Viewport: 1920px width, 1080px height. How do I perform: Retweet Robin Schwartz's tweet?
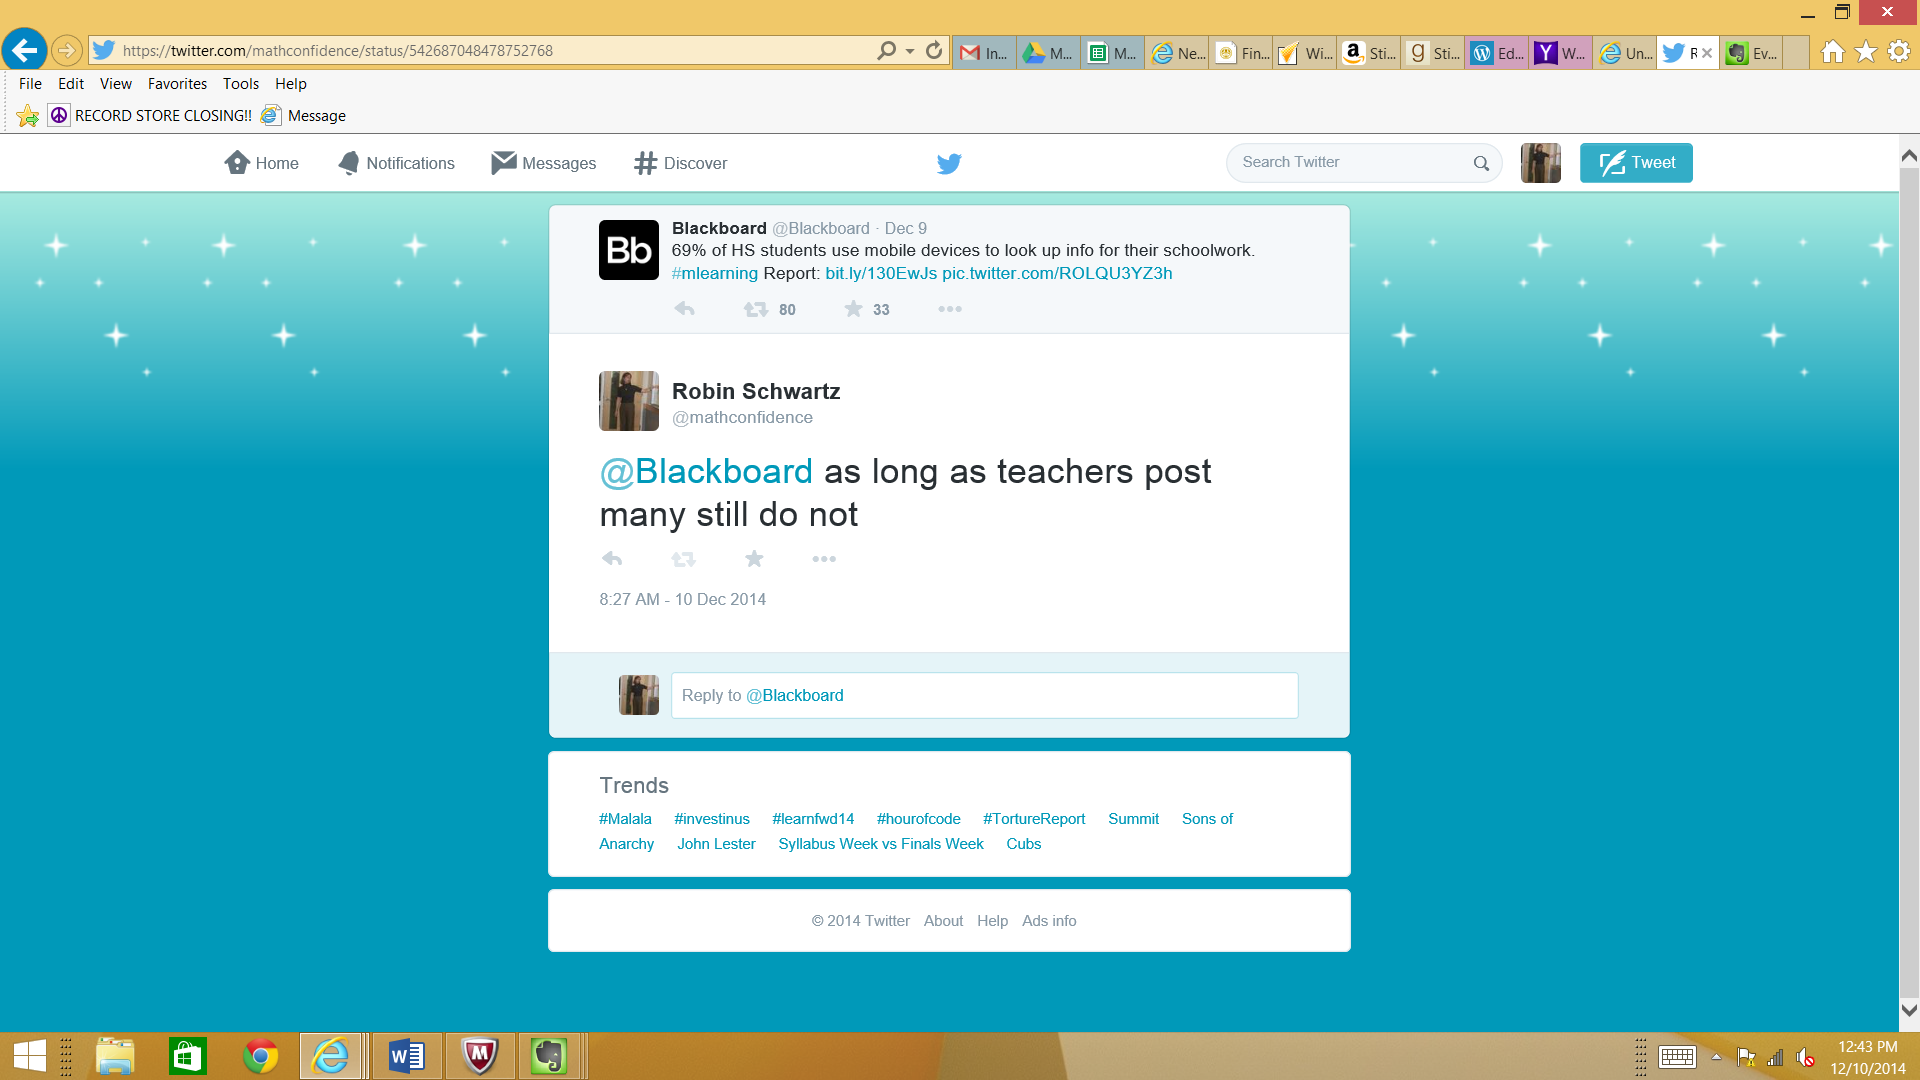[683, 559]
